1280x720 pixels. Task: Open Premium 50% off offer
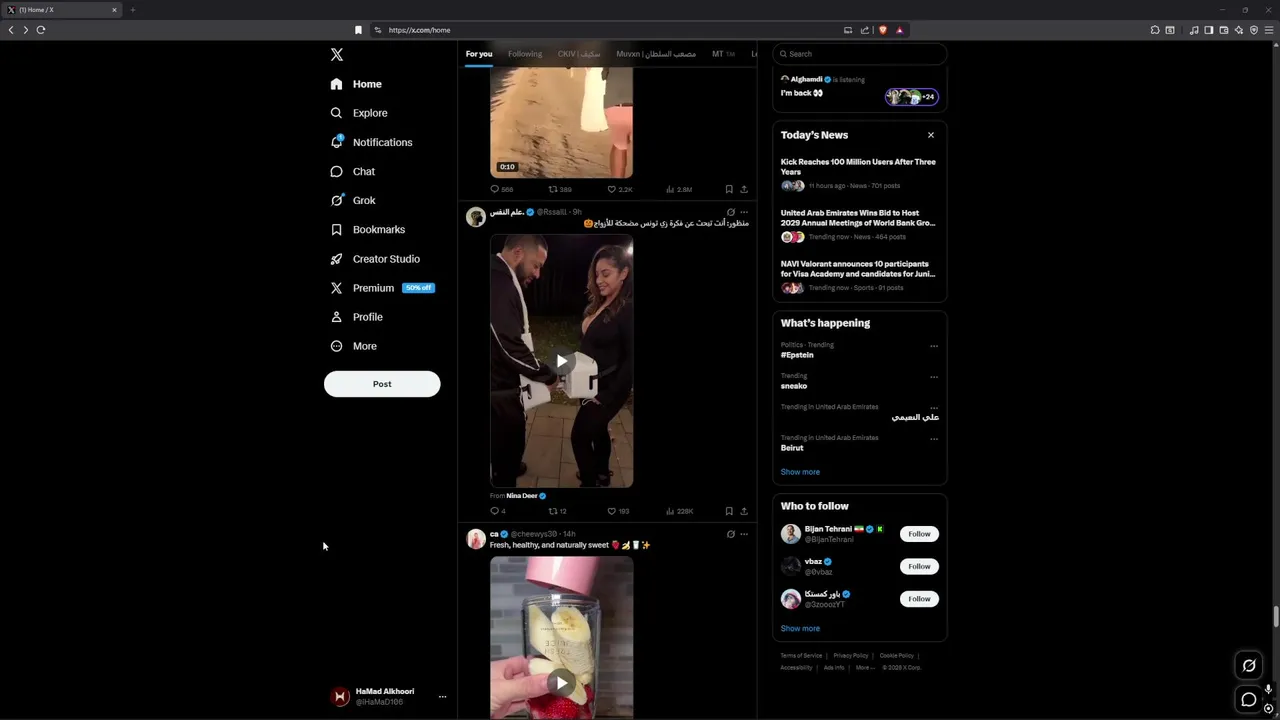[382, 287]
